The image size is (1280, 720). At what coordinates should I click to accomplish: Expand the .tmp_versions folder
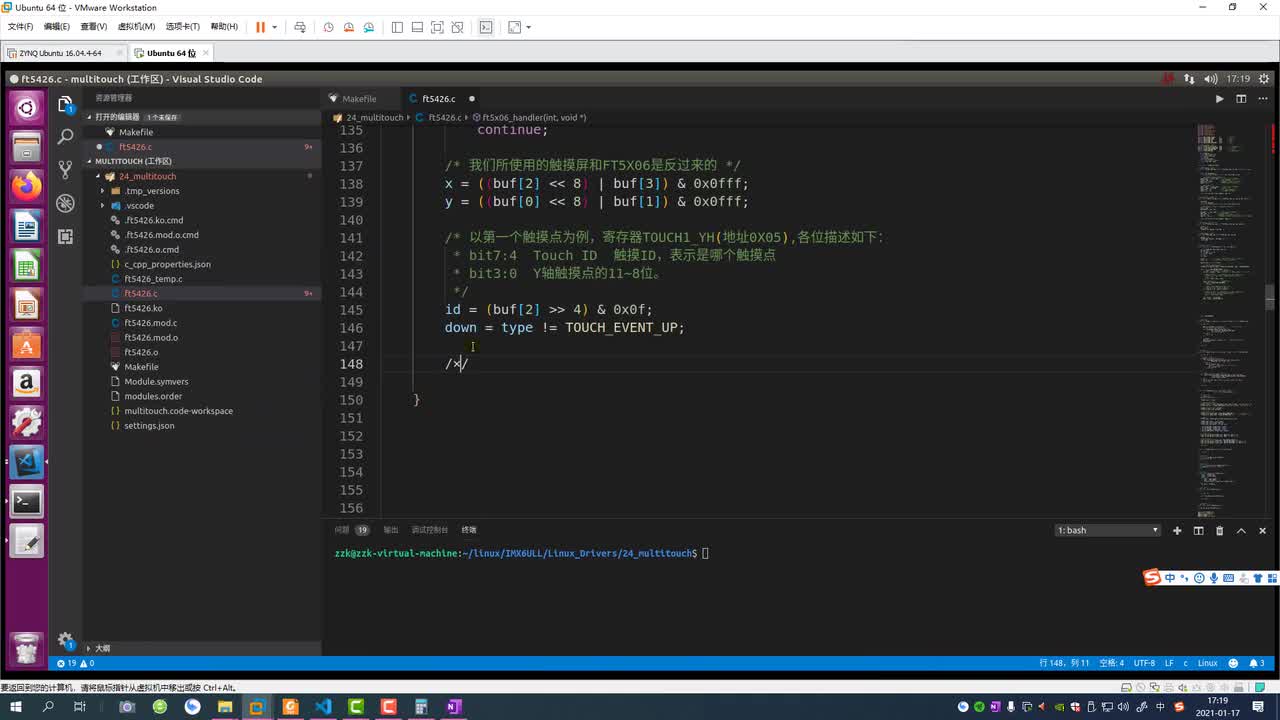click(151, 191)
